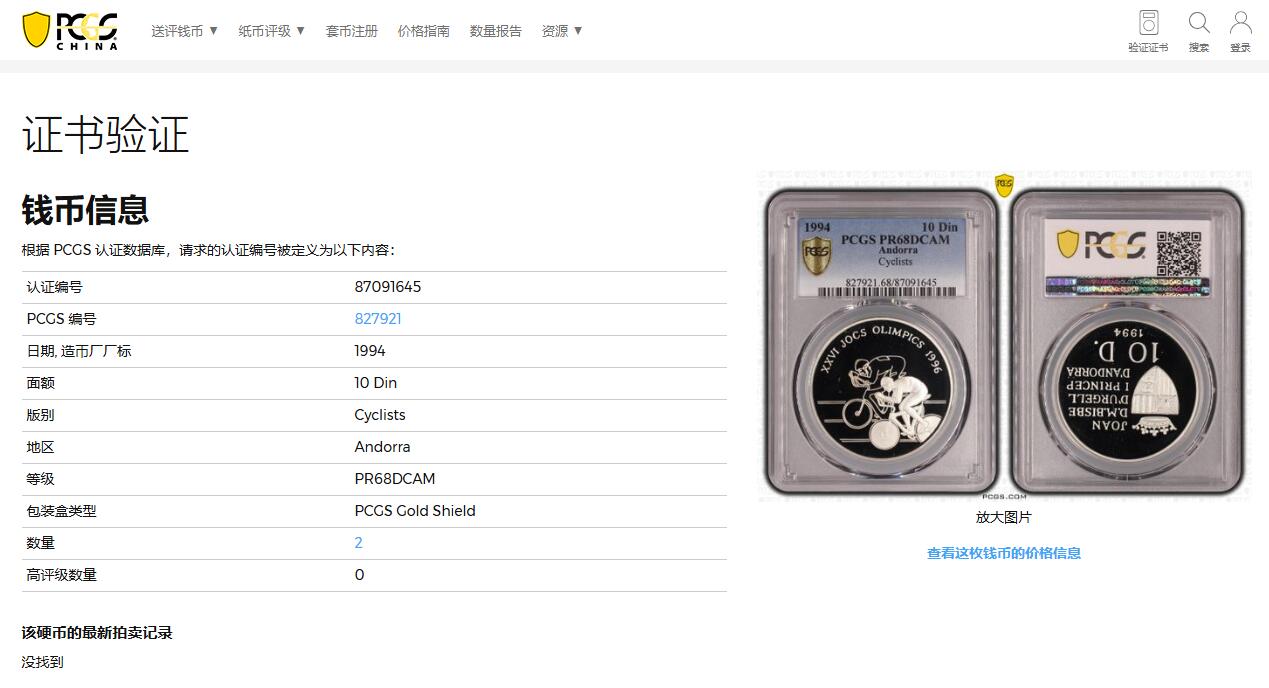
Task: Open the 搜索 search icon
Action: point(1199,31)
